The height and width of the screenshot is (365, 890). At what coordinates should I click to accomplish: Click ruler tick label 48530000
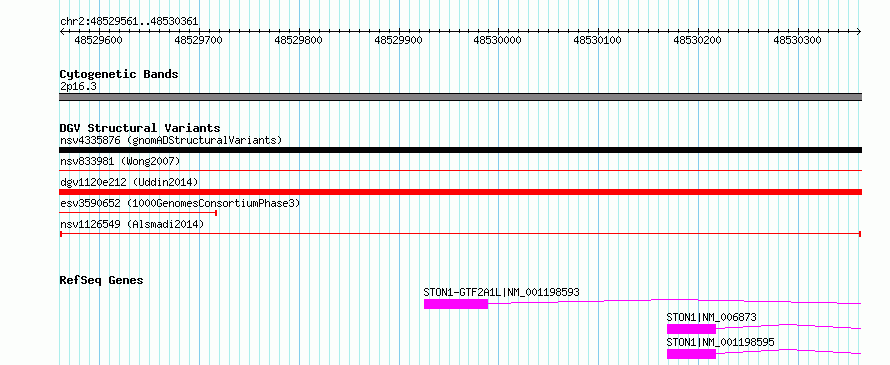(x=498, y=40)
